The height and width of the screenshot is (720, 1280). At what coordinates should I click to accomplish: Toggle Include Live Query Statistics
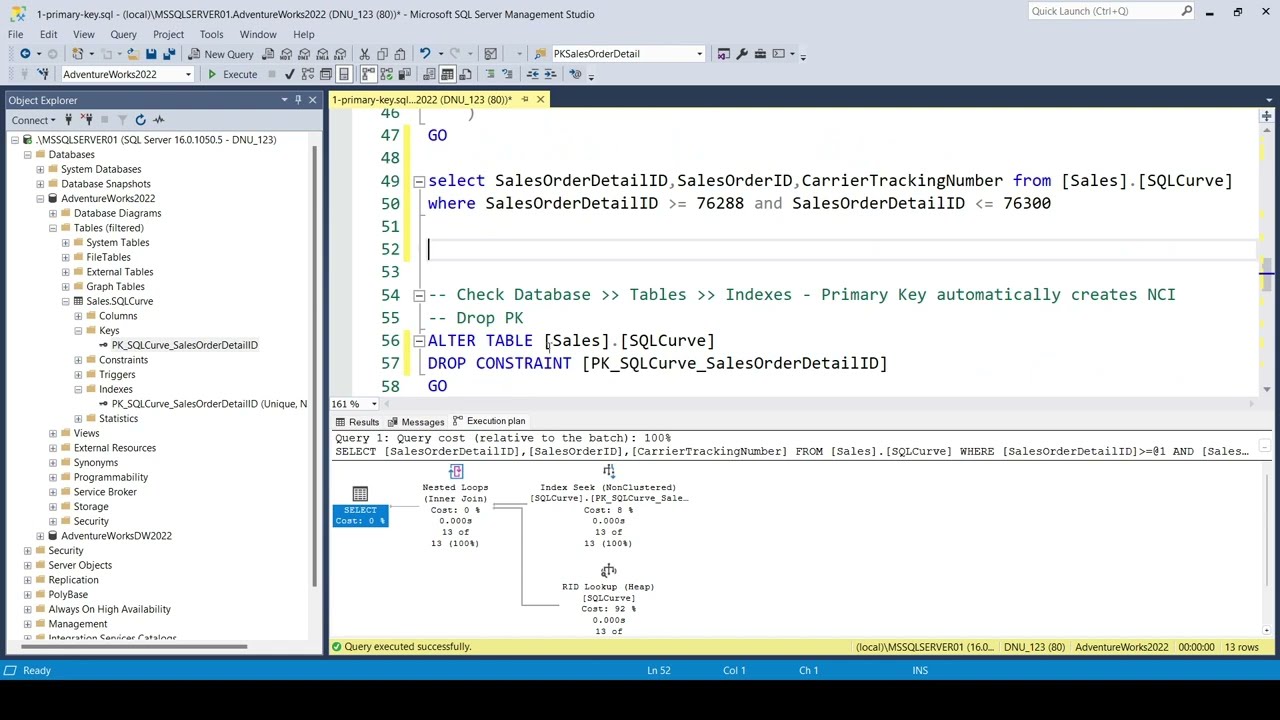pos(386,74)
